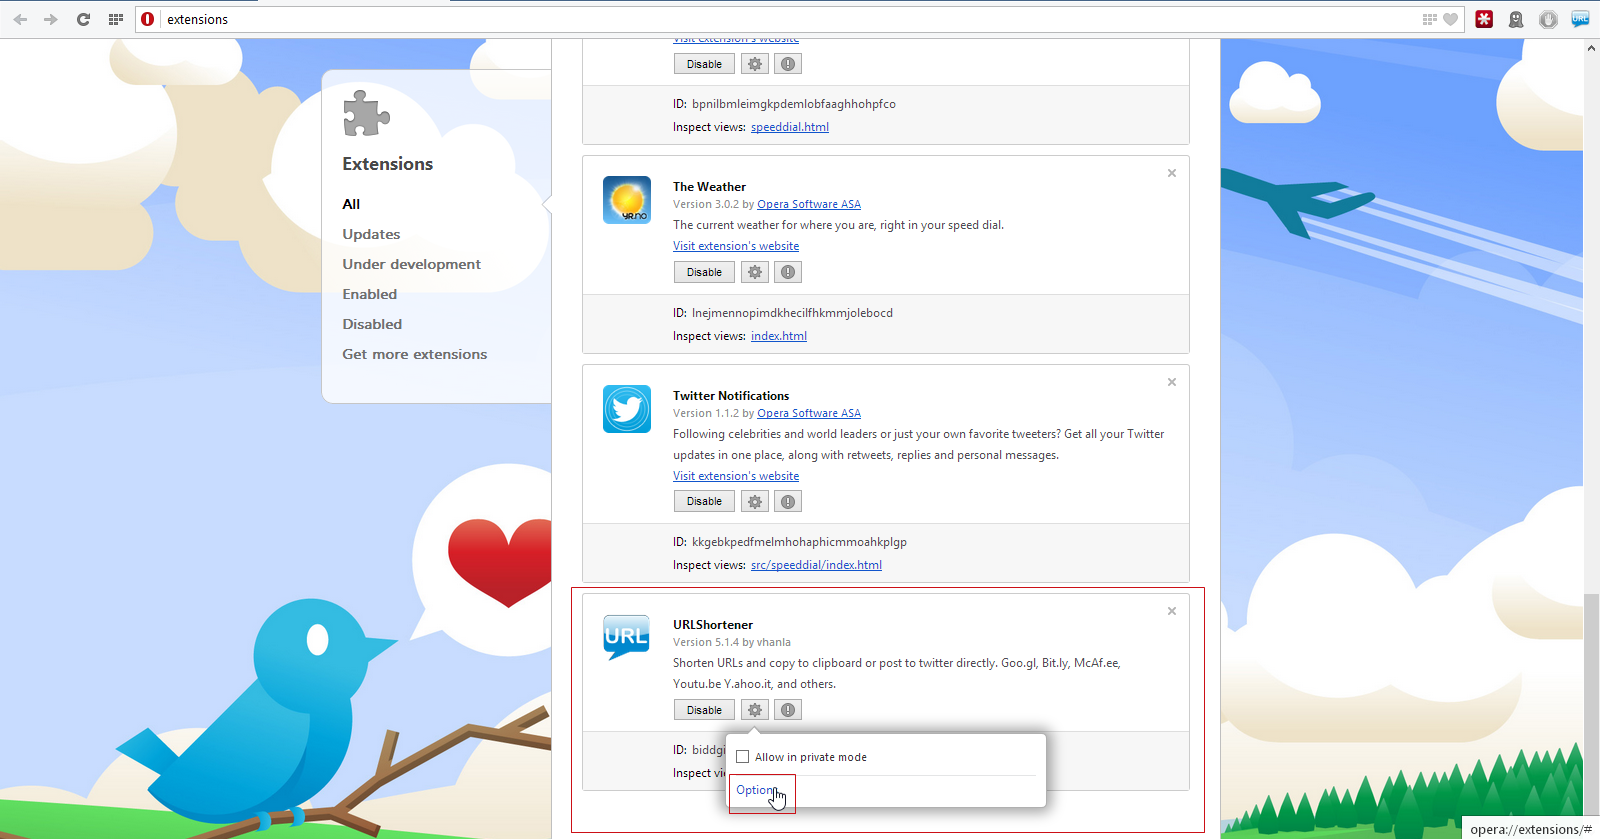1600x839 pixels.
Task: Open settings gear for top extension
Action: [x=755, y=64]
